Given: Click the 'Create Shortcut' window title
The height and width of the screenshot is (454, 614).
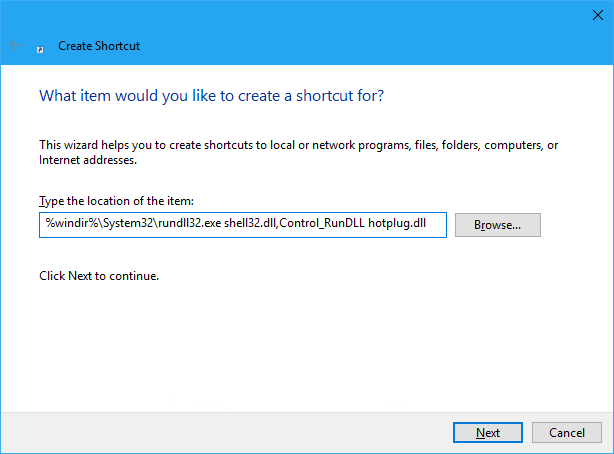Looking at the screenshot, I should coord(99,46).
